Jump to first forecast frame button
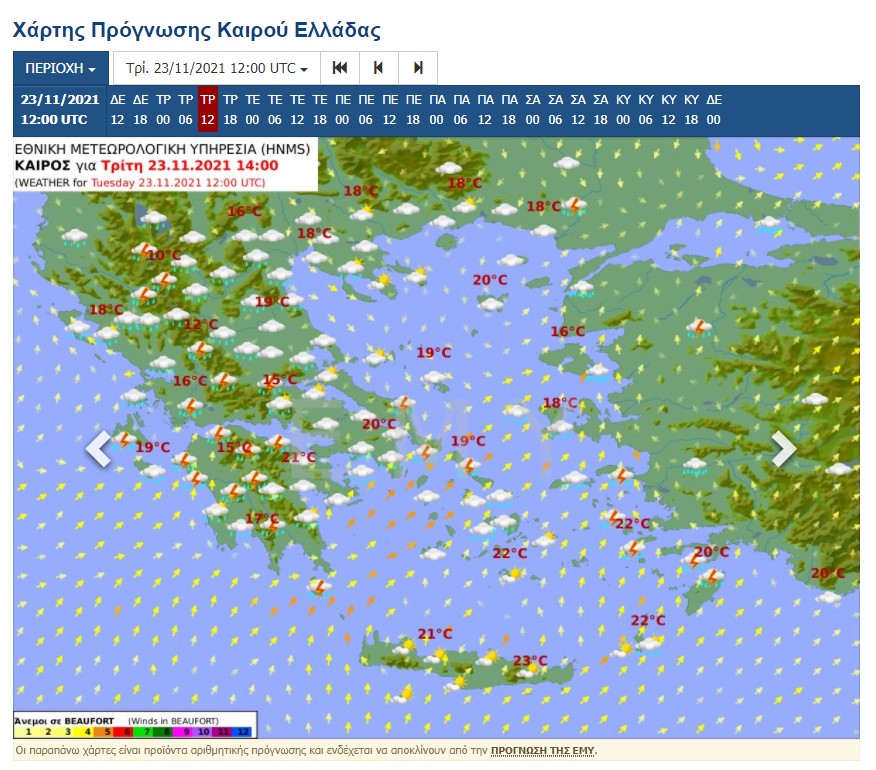This screenshot has height=770, width=876. click(x=340, y=68)
